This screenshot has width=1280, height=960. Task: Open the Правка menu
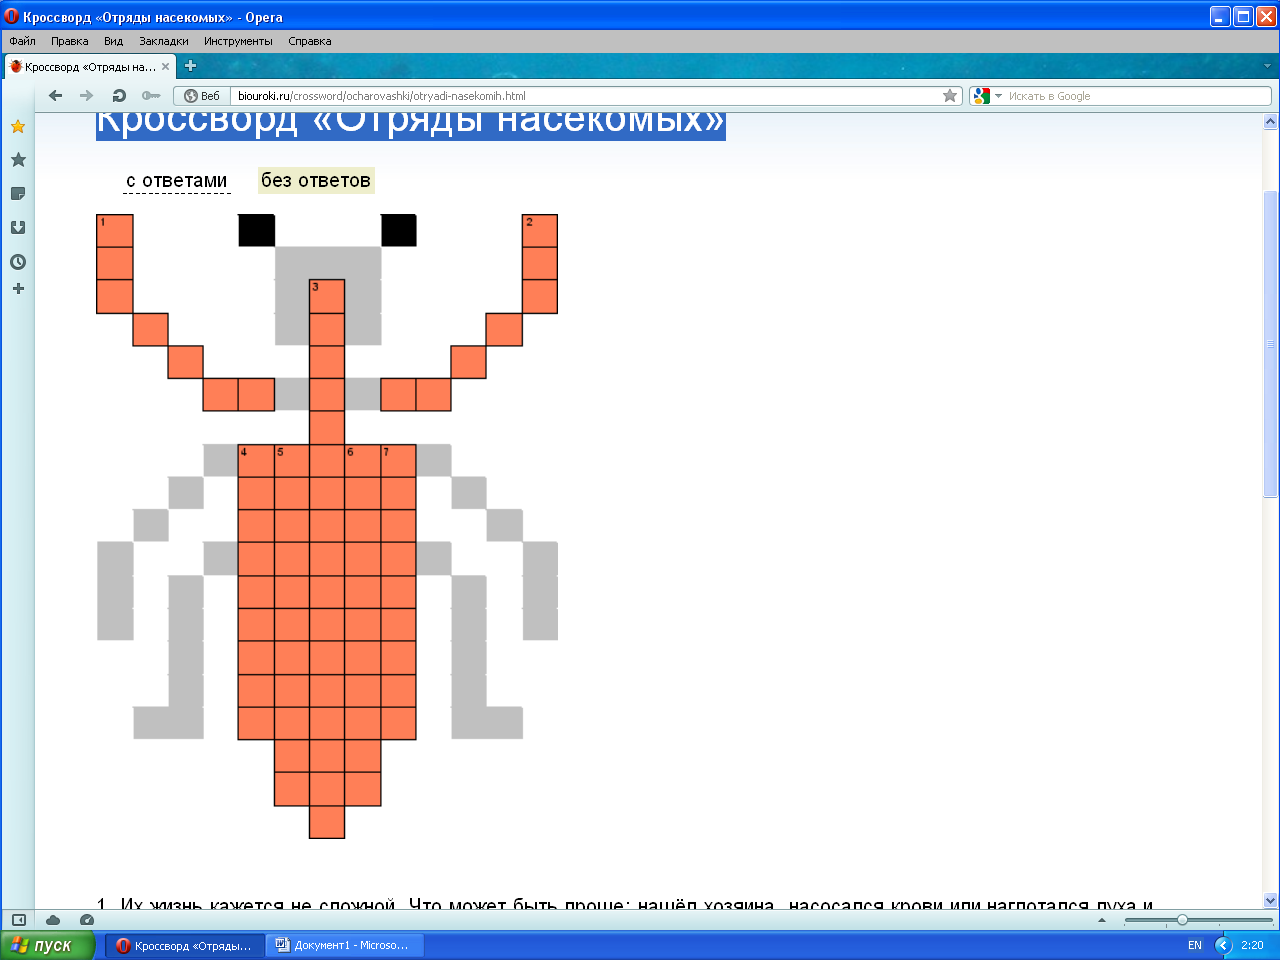pyautogui.click(x=70, y=41)
